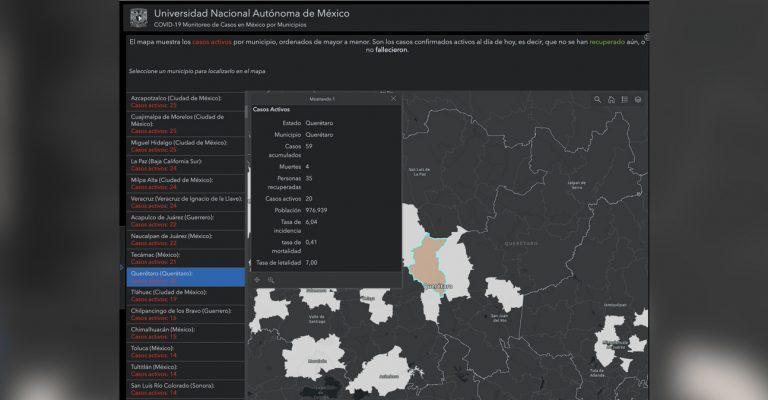Image resolution: width=768 pixels, height=400 pixels.
Task: Click the collapse arrow at the list panel edge
Action: (122, 267)
